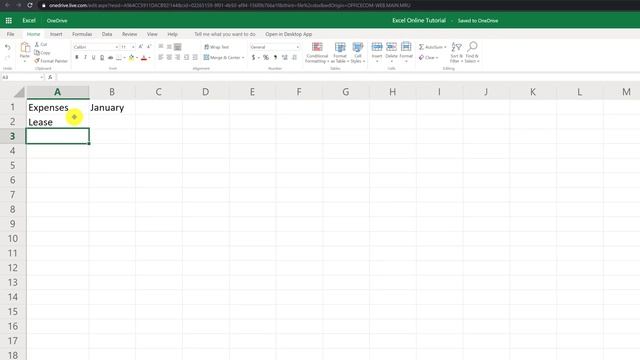Open the Borders dropdown arrow
This screenshot has height=360, width=640.
tap(124, 58)
